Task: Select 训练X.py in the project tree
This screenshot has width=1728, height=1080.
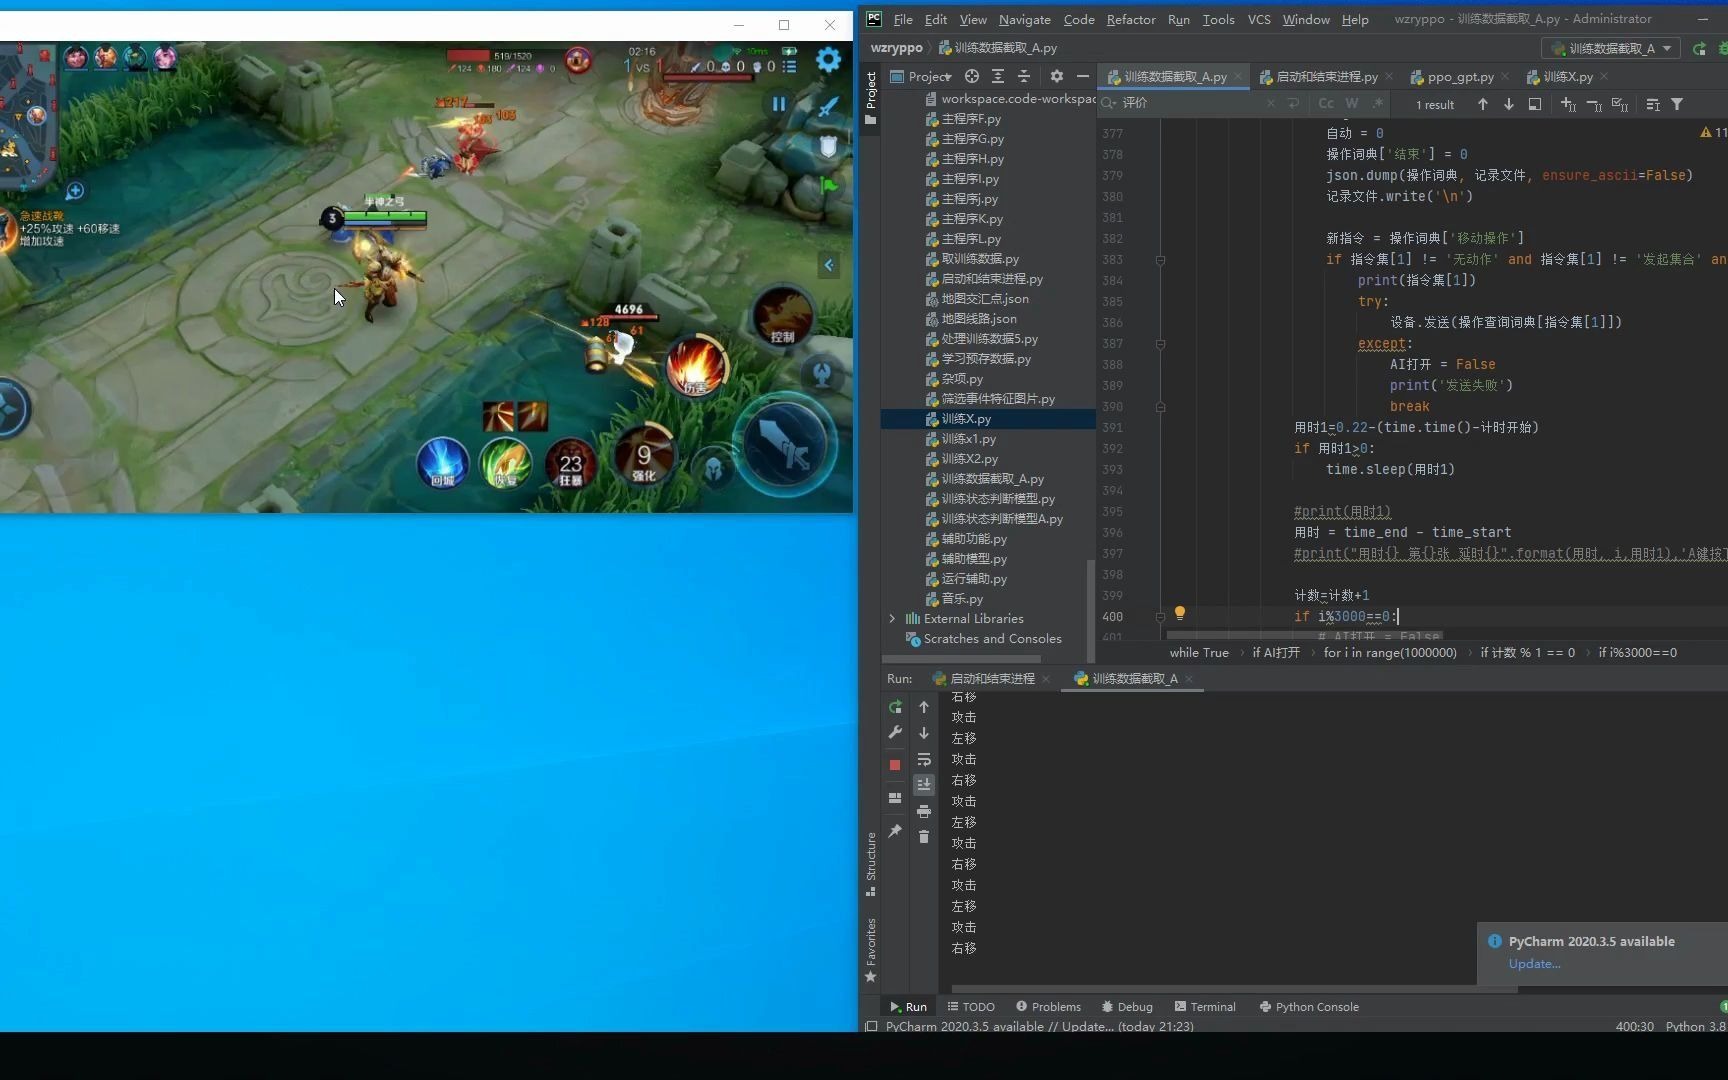Action: 966,419
